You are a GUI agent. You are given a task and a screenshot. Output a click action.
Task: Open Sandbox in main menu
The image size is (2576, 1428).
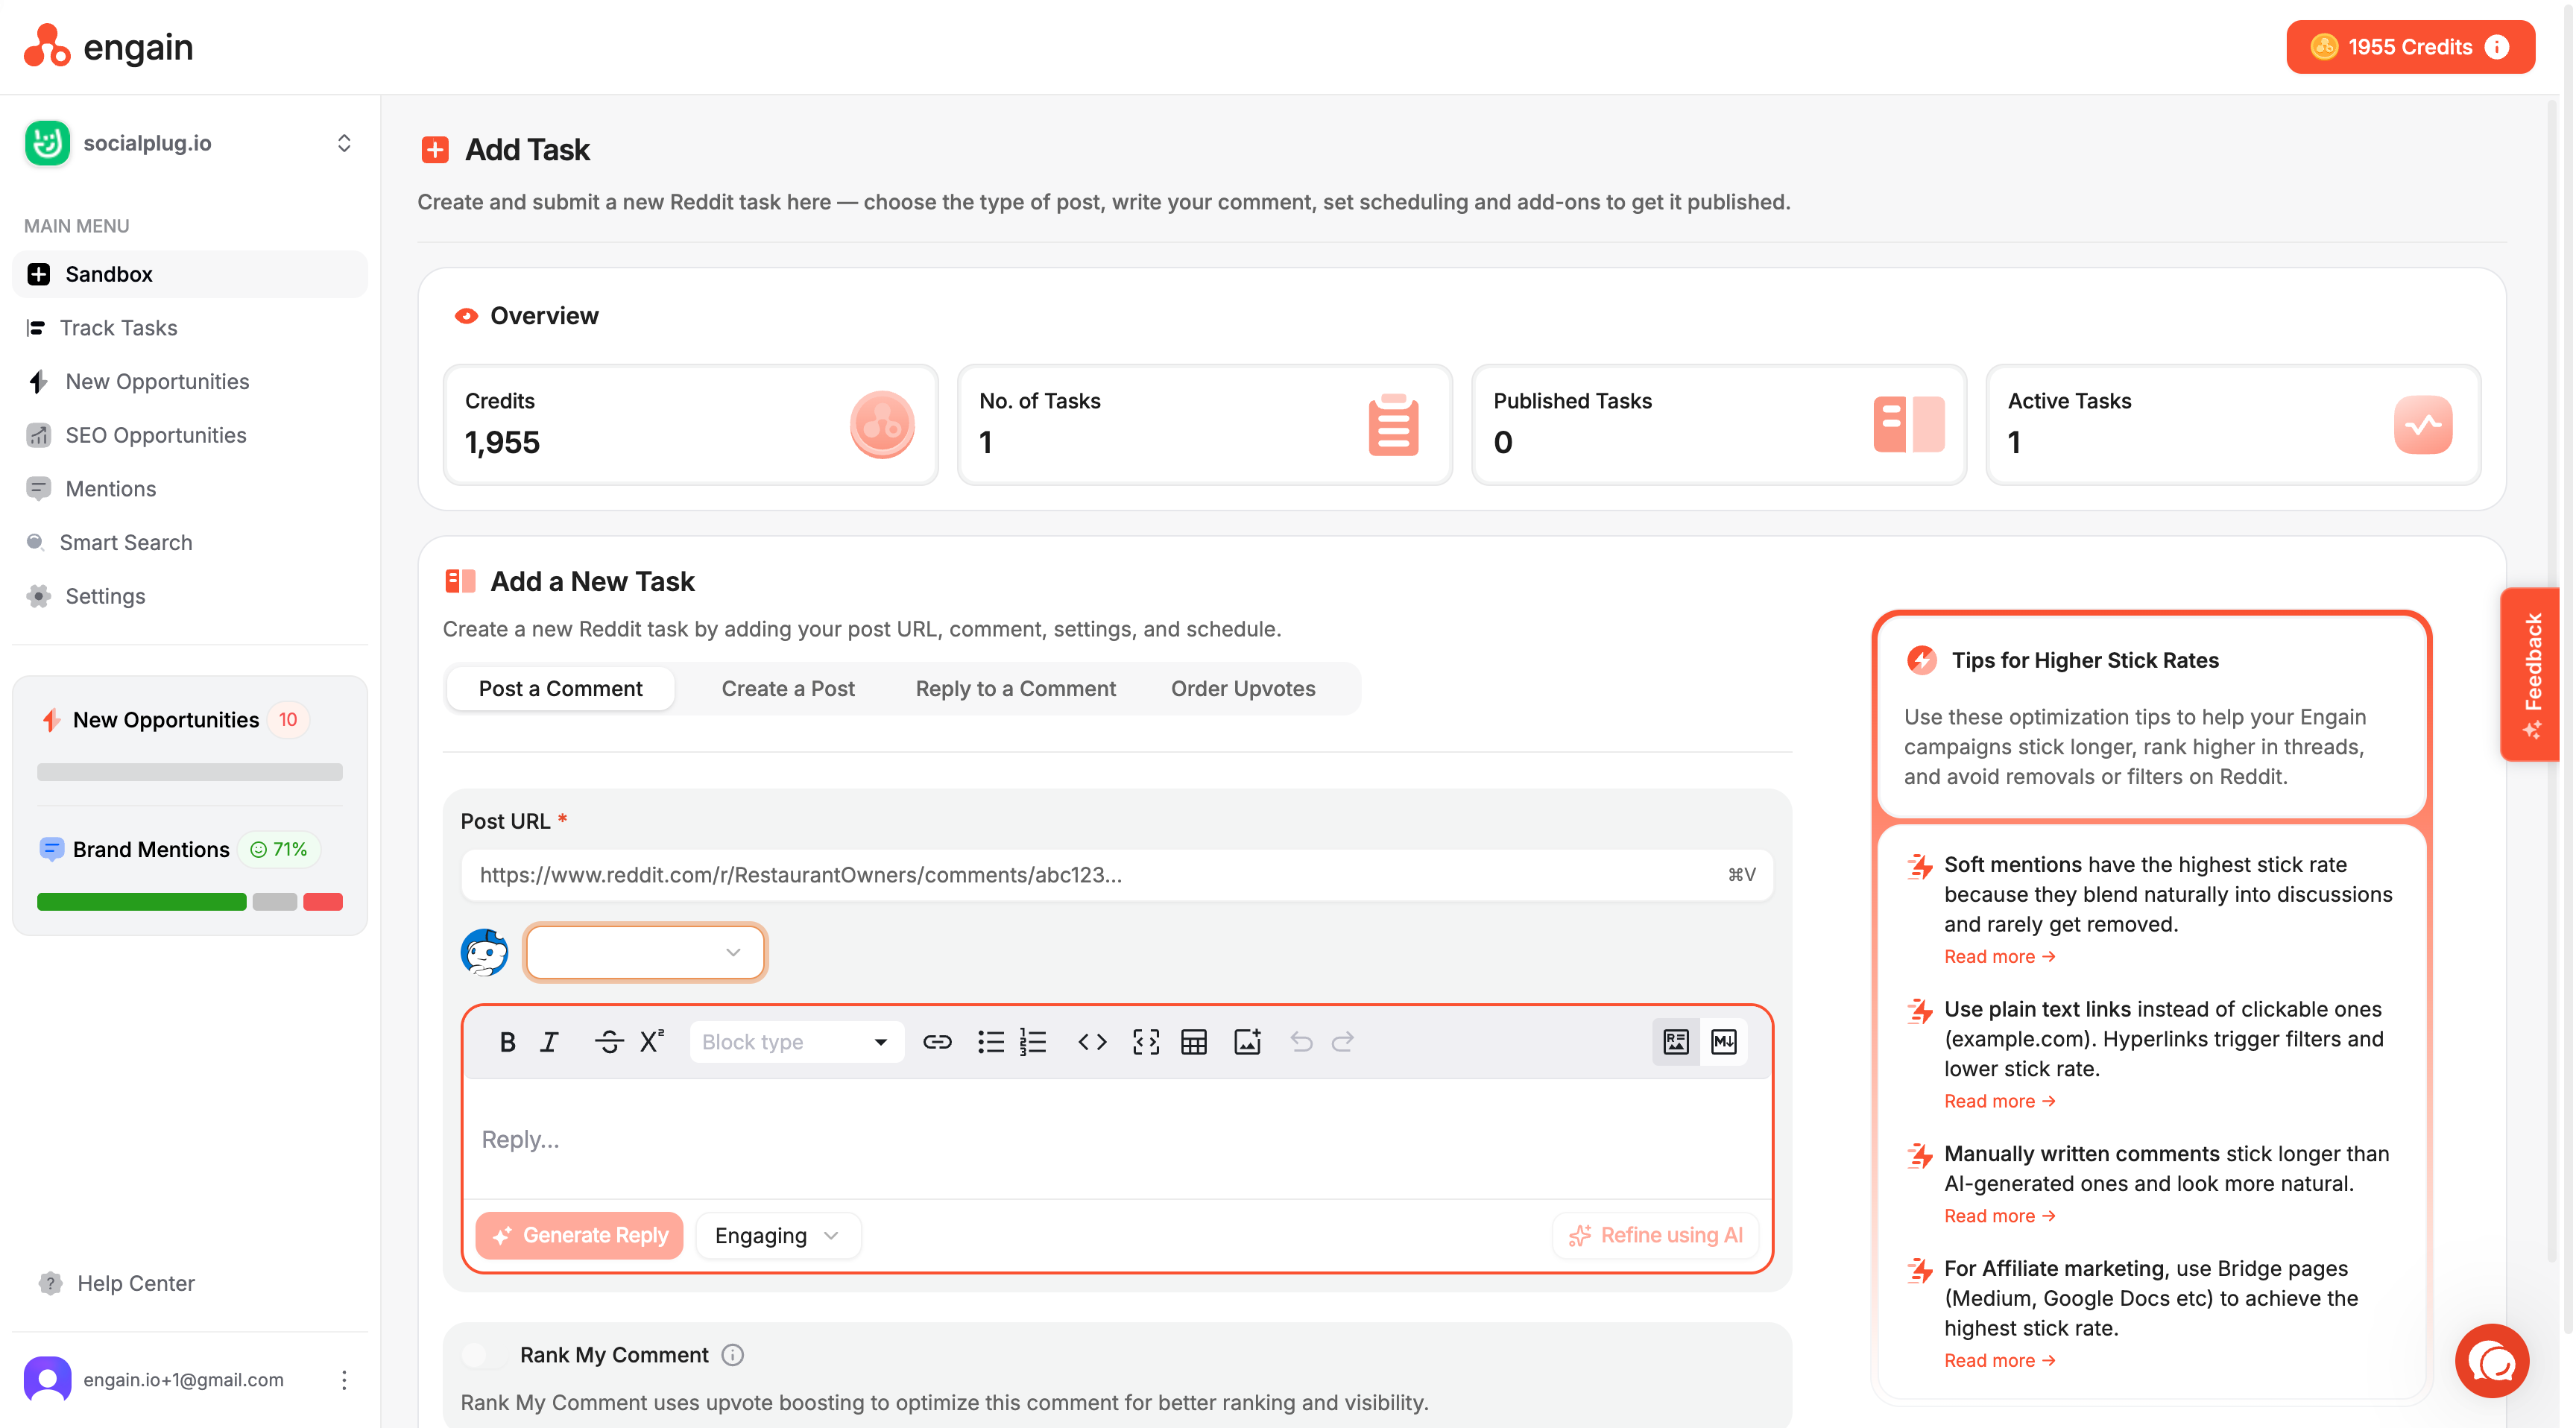[x=190, y=274]
